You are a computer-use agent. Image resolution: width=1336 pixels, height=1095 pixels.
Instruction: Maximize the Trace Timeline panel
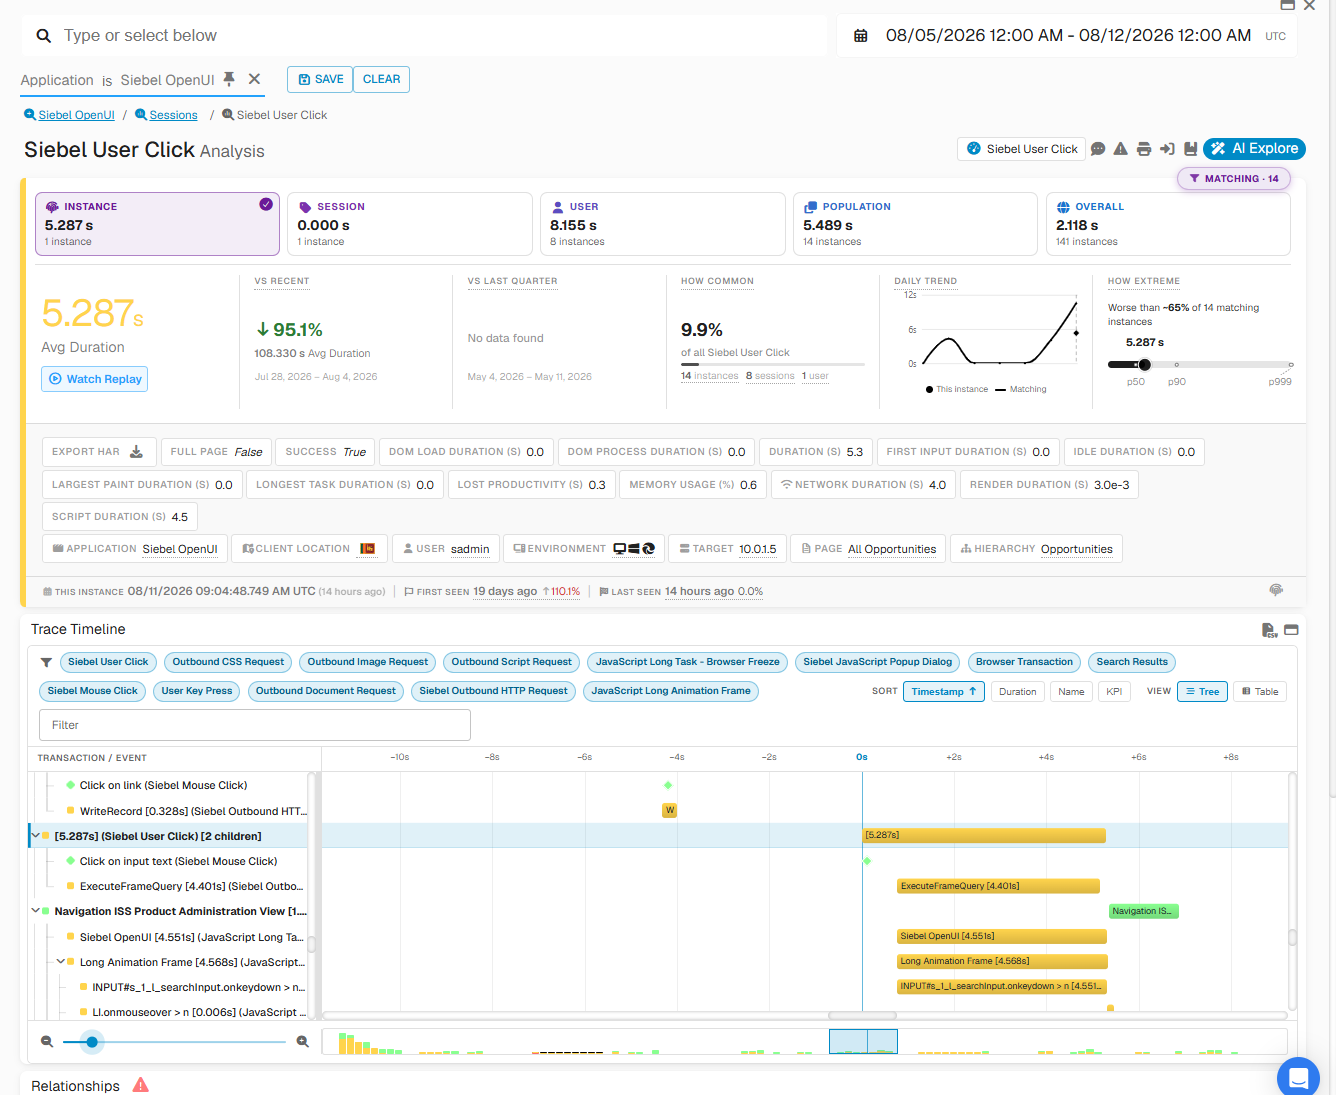click(x=1291, y=630)
